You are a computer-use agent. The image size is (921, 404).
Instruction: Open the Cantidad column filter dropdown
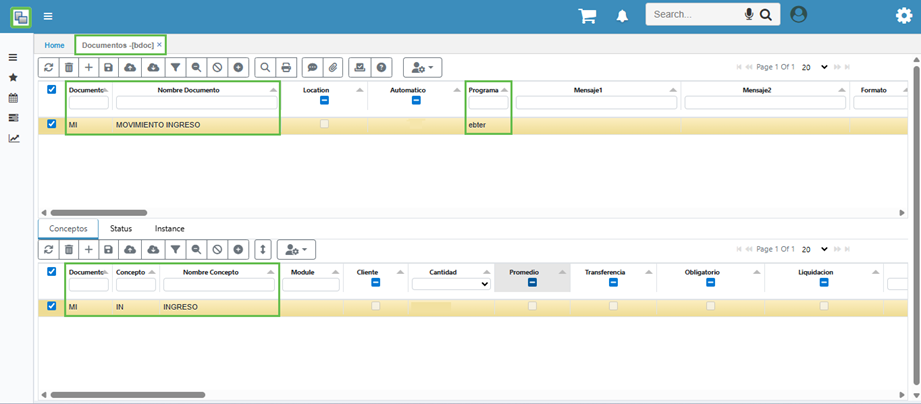point(451,284)
